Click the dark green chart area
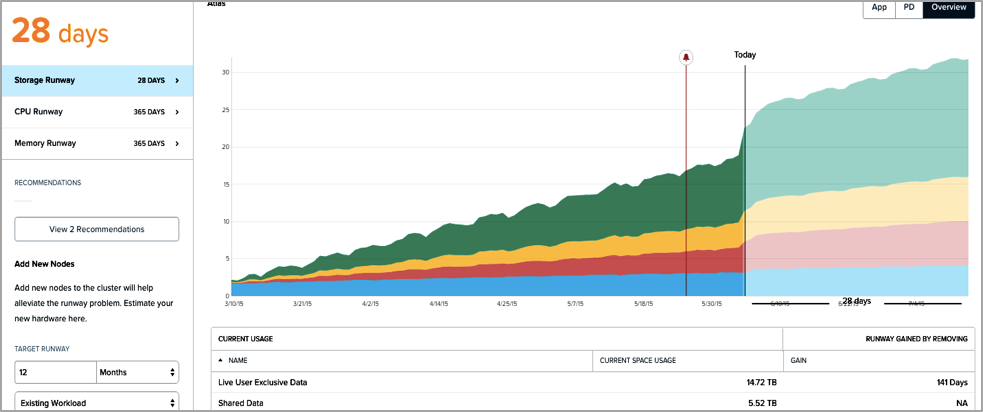Viewport: 983px width, 412px height. (x=564, y=219)
